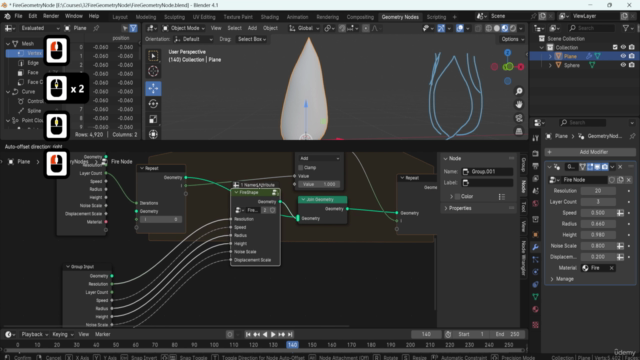Remove the Fire material with X
640x360 pixels.
pyautogui.click(x=611, y=268)
